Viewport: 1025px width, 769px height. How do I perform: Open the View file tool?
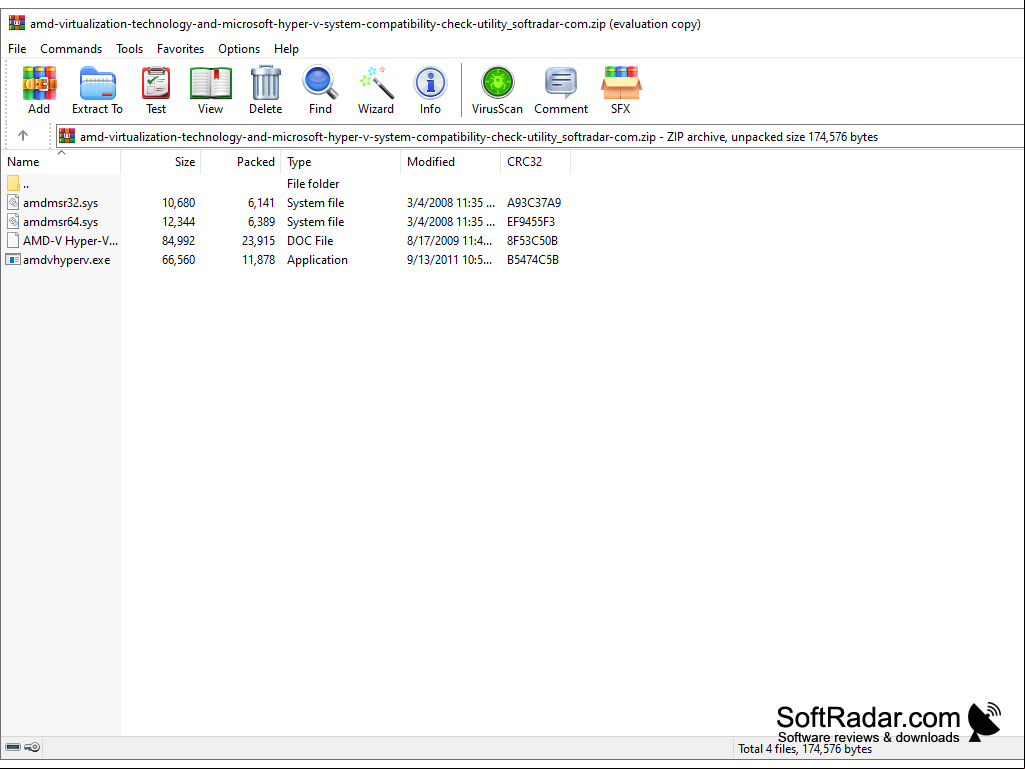(x=210, y=83)
